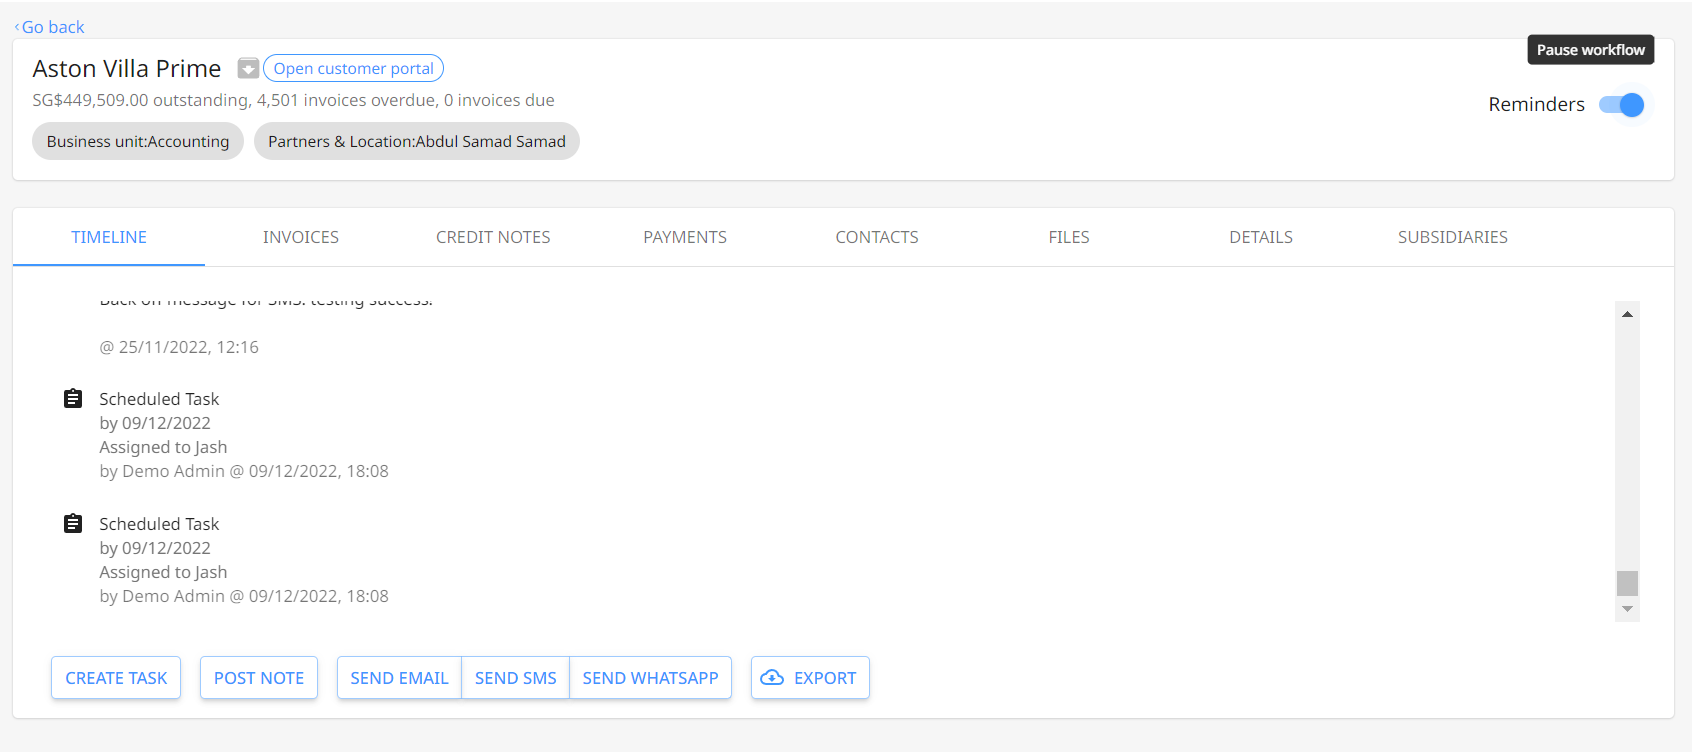Click the first Scheduled Task clipboard icon

tap(73, 399)
